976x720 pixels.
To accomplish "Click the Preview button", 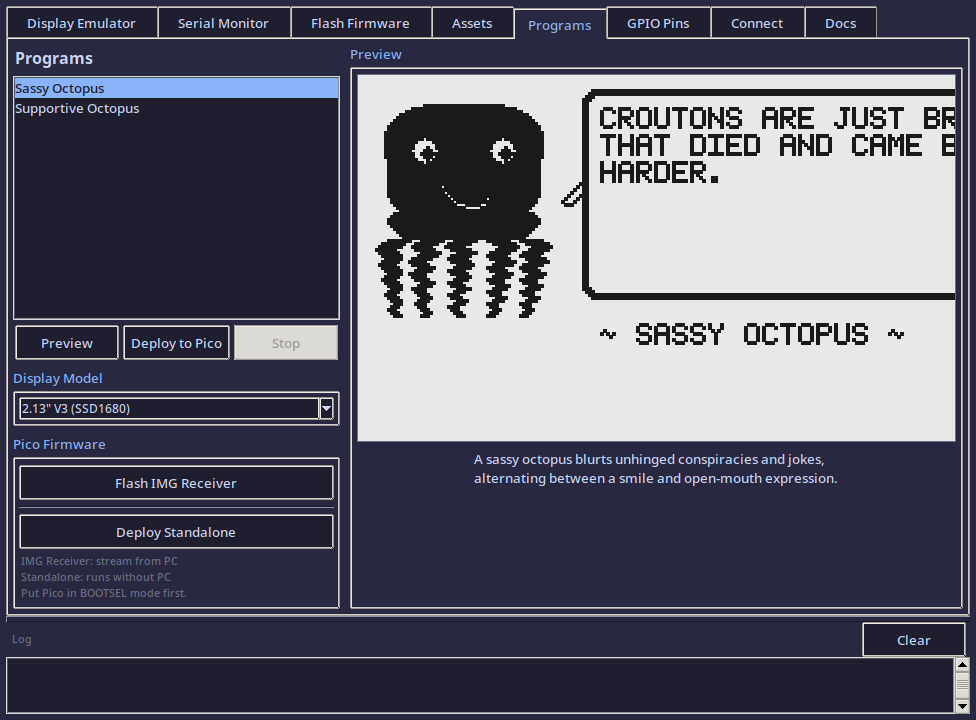I will (66, 342).
